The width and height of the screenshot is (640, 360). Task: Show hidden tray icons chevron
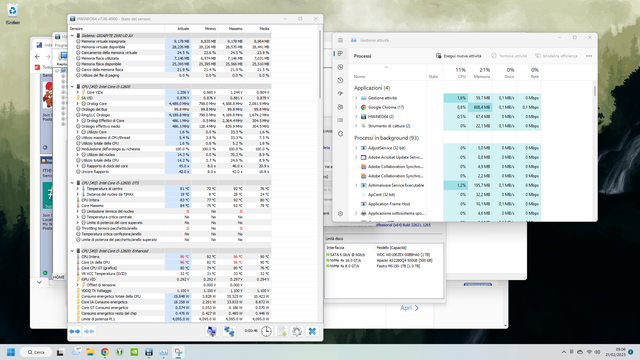[x=564, y=352]
